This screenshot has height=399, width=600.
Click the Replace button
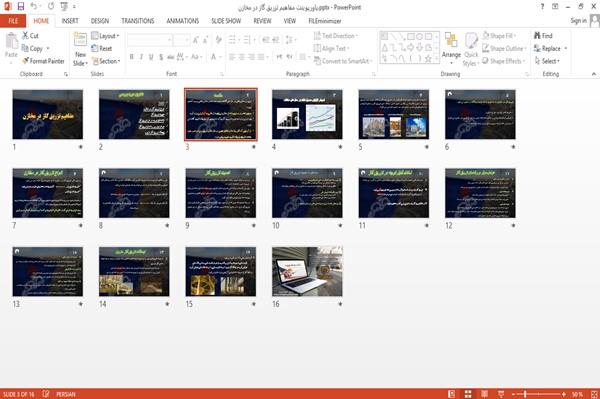point(548,48)
